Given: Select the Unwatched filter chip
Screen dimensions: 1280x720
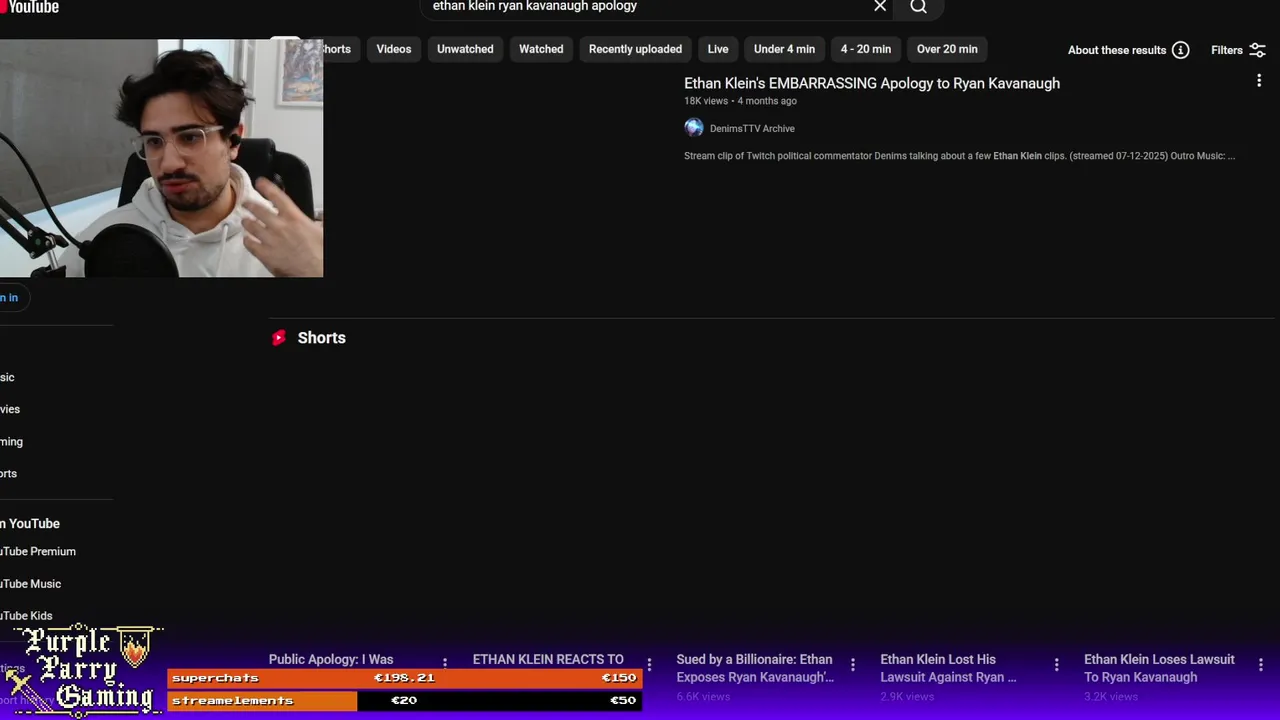Looking at the screenshot, I should [465, 49].
